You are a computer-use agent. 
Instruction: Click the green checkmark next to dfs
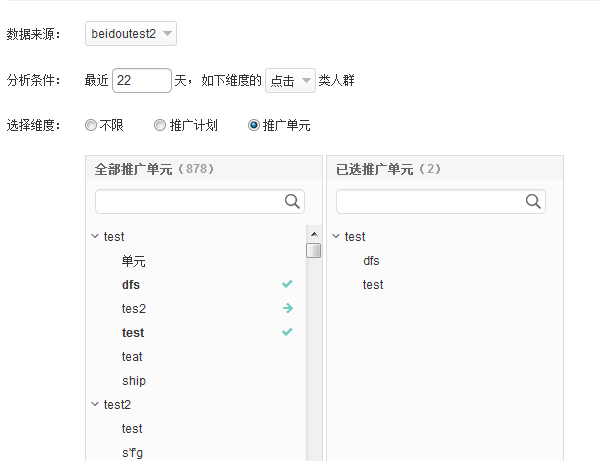tap(287, 285)
